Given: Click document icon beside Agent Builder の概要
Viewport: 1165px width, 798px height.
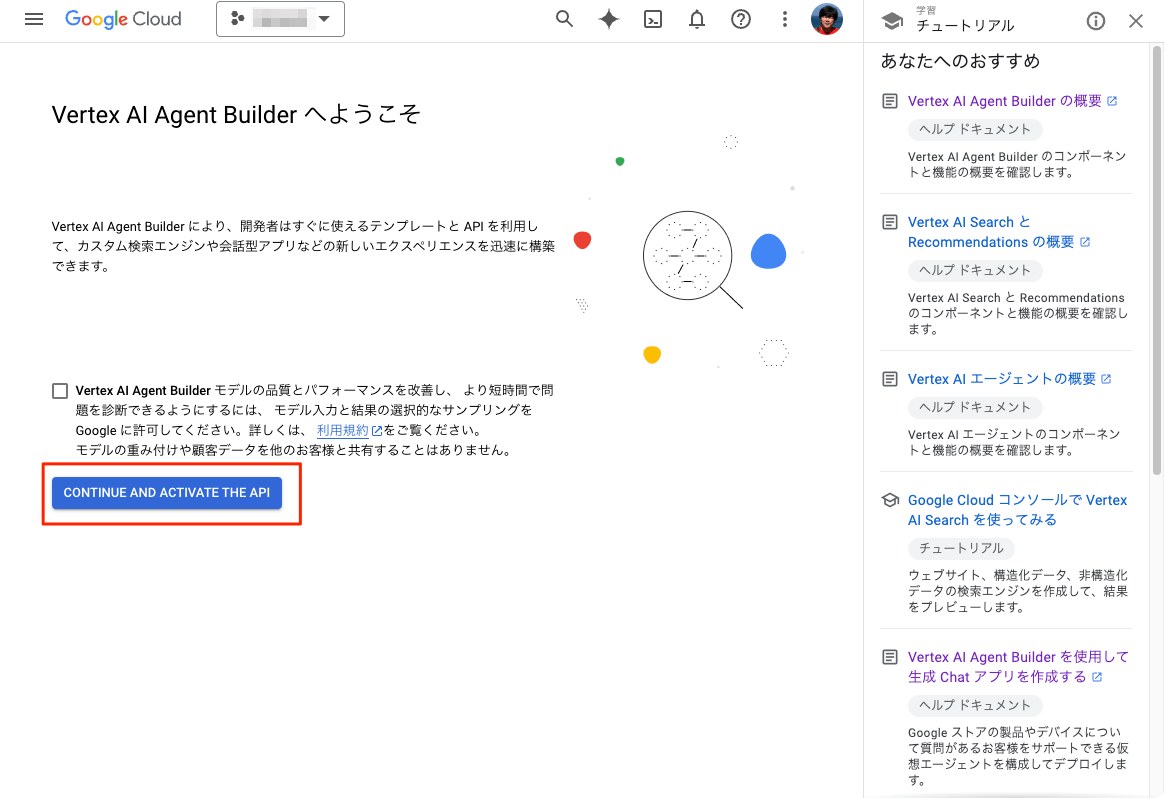Looking at the screenshot, I should (x=889, y=101).
